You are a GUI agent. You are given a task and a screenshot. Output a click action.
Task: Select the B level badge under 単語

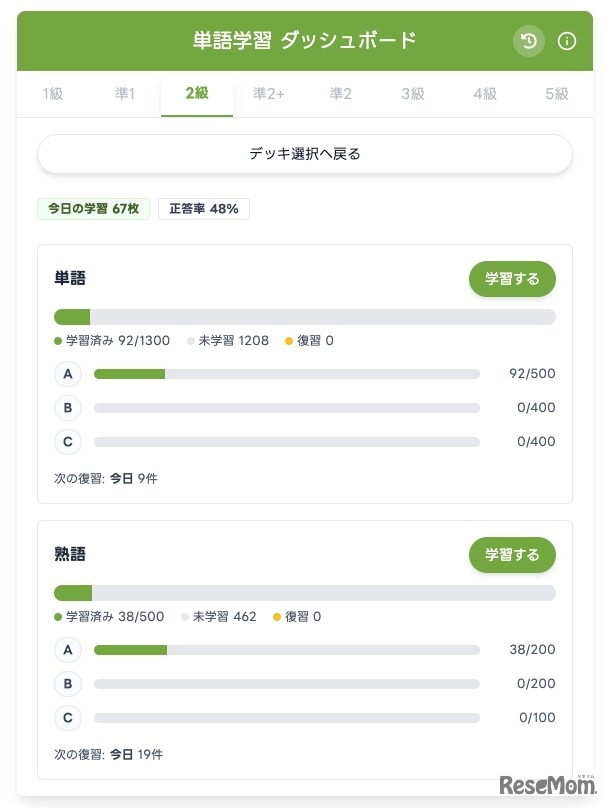coord(68,407)
